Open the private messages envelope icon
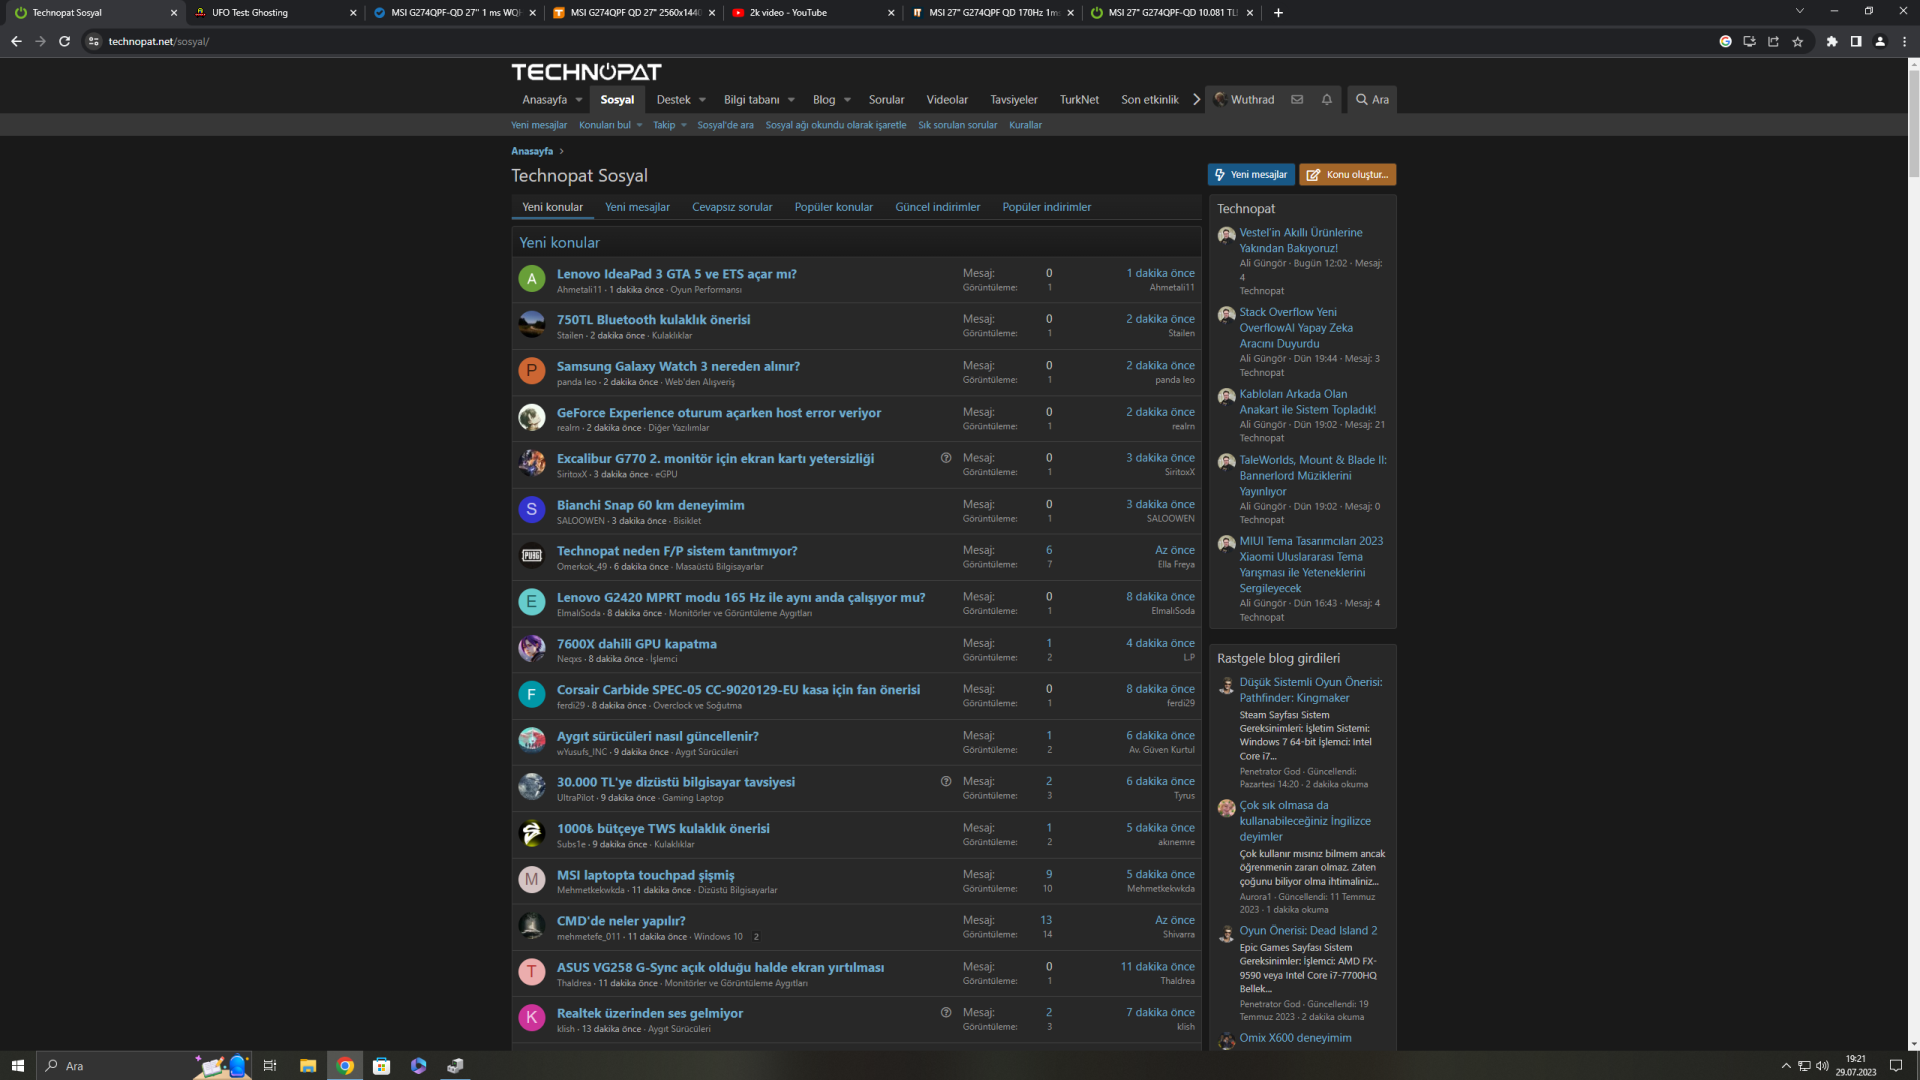Screen dimensions: 1920x1080 [x=1297, y=100]
